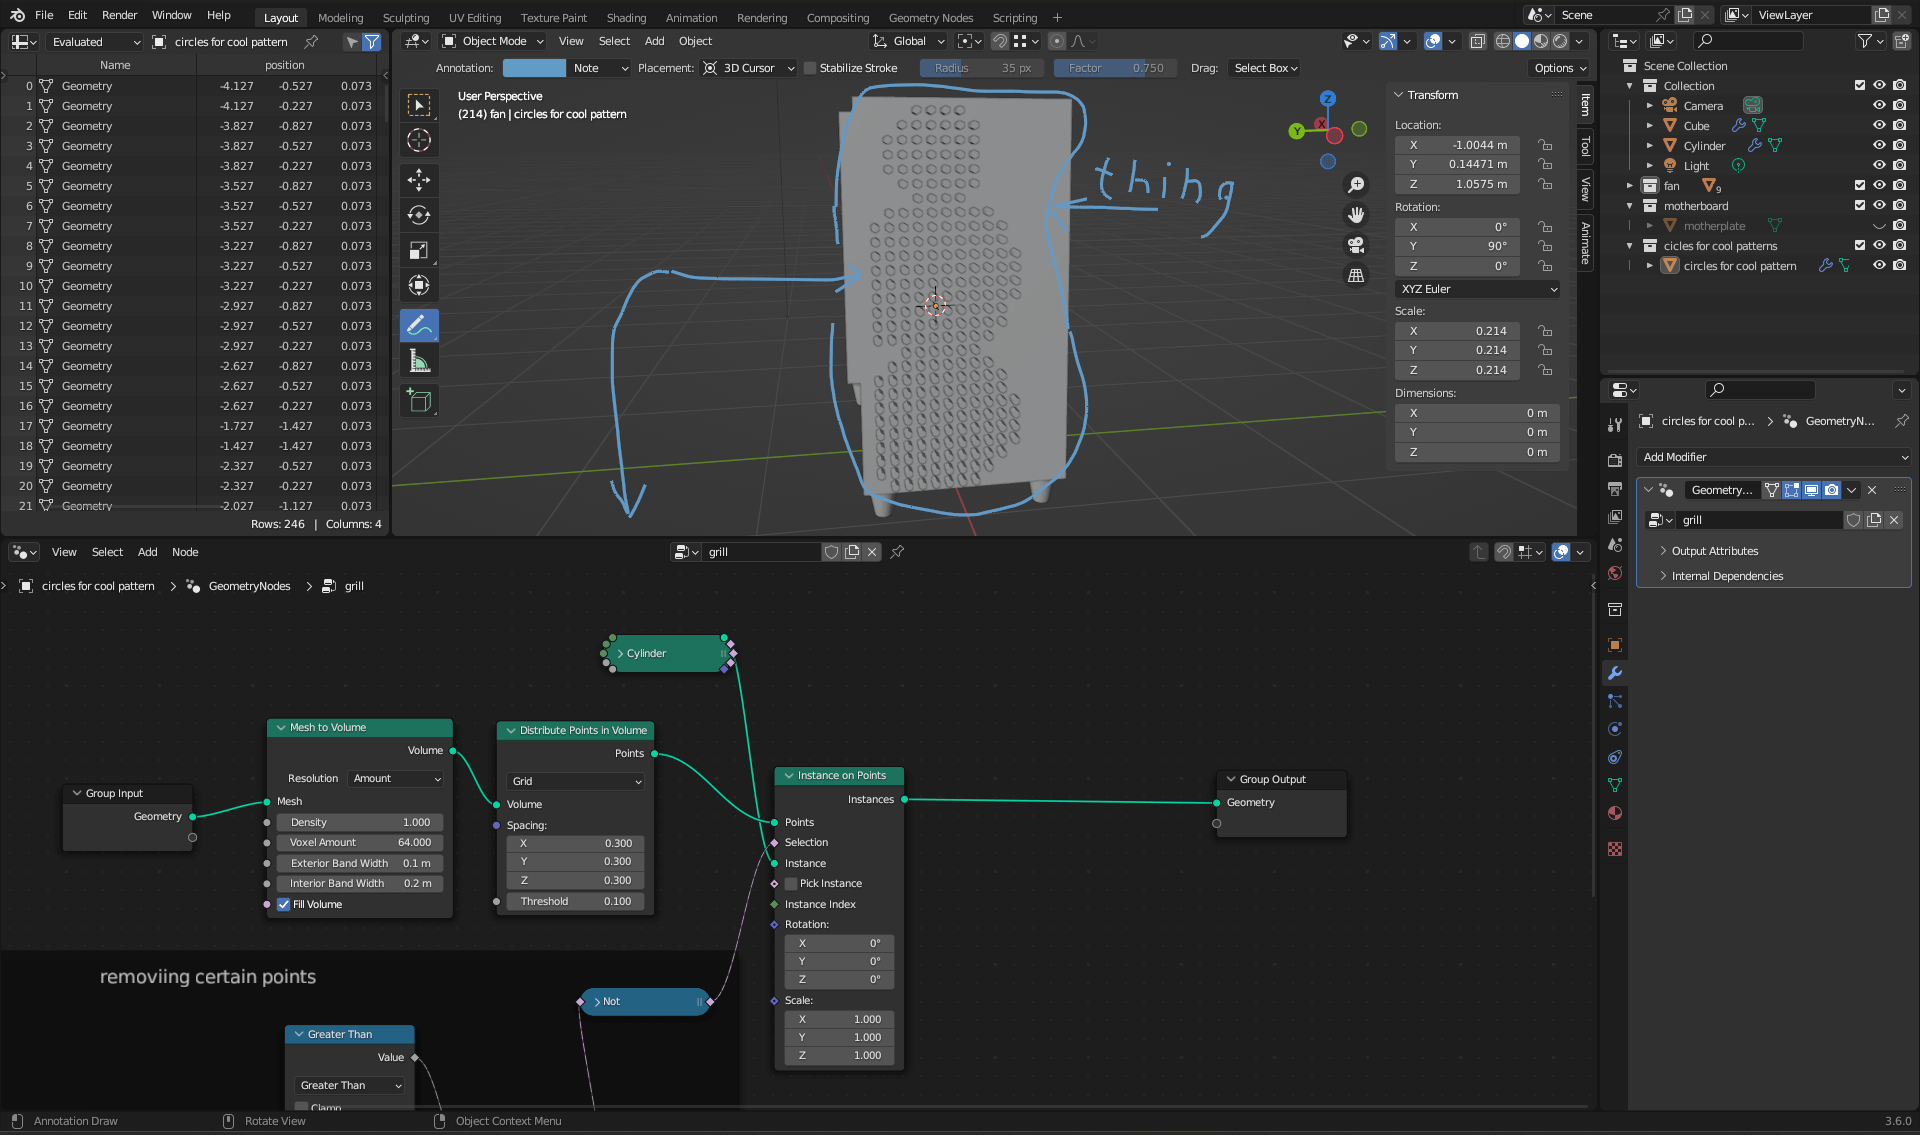
Task: Open Physics properties tab with orbit icon
Action: (x=1614, y=729)
